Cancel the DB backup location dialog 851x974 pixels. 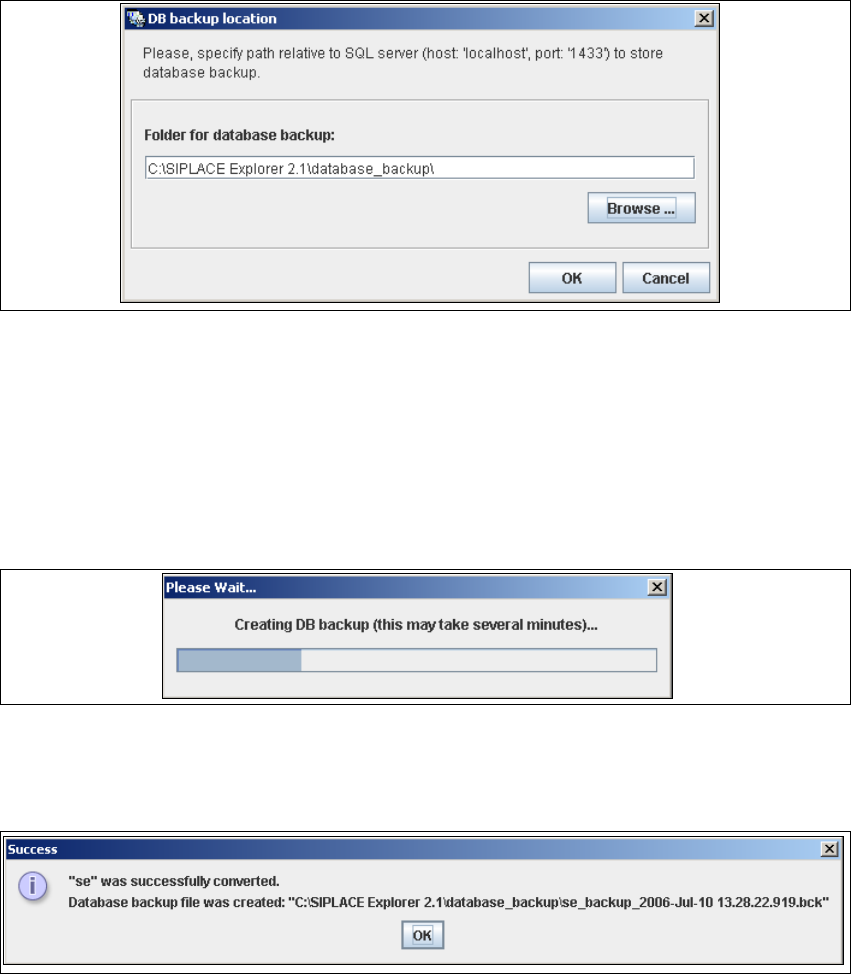click(x=665, y=278)
